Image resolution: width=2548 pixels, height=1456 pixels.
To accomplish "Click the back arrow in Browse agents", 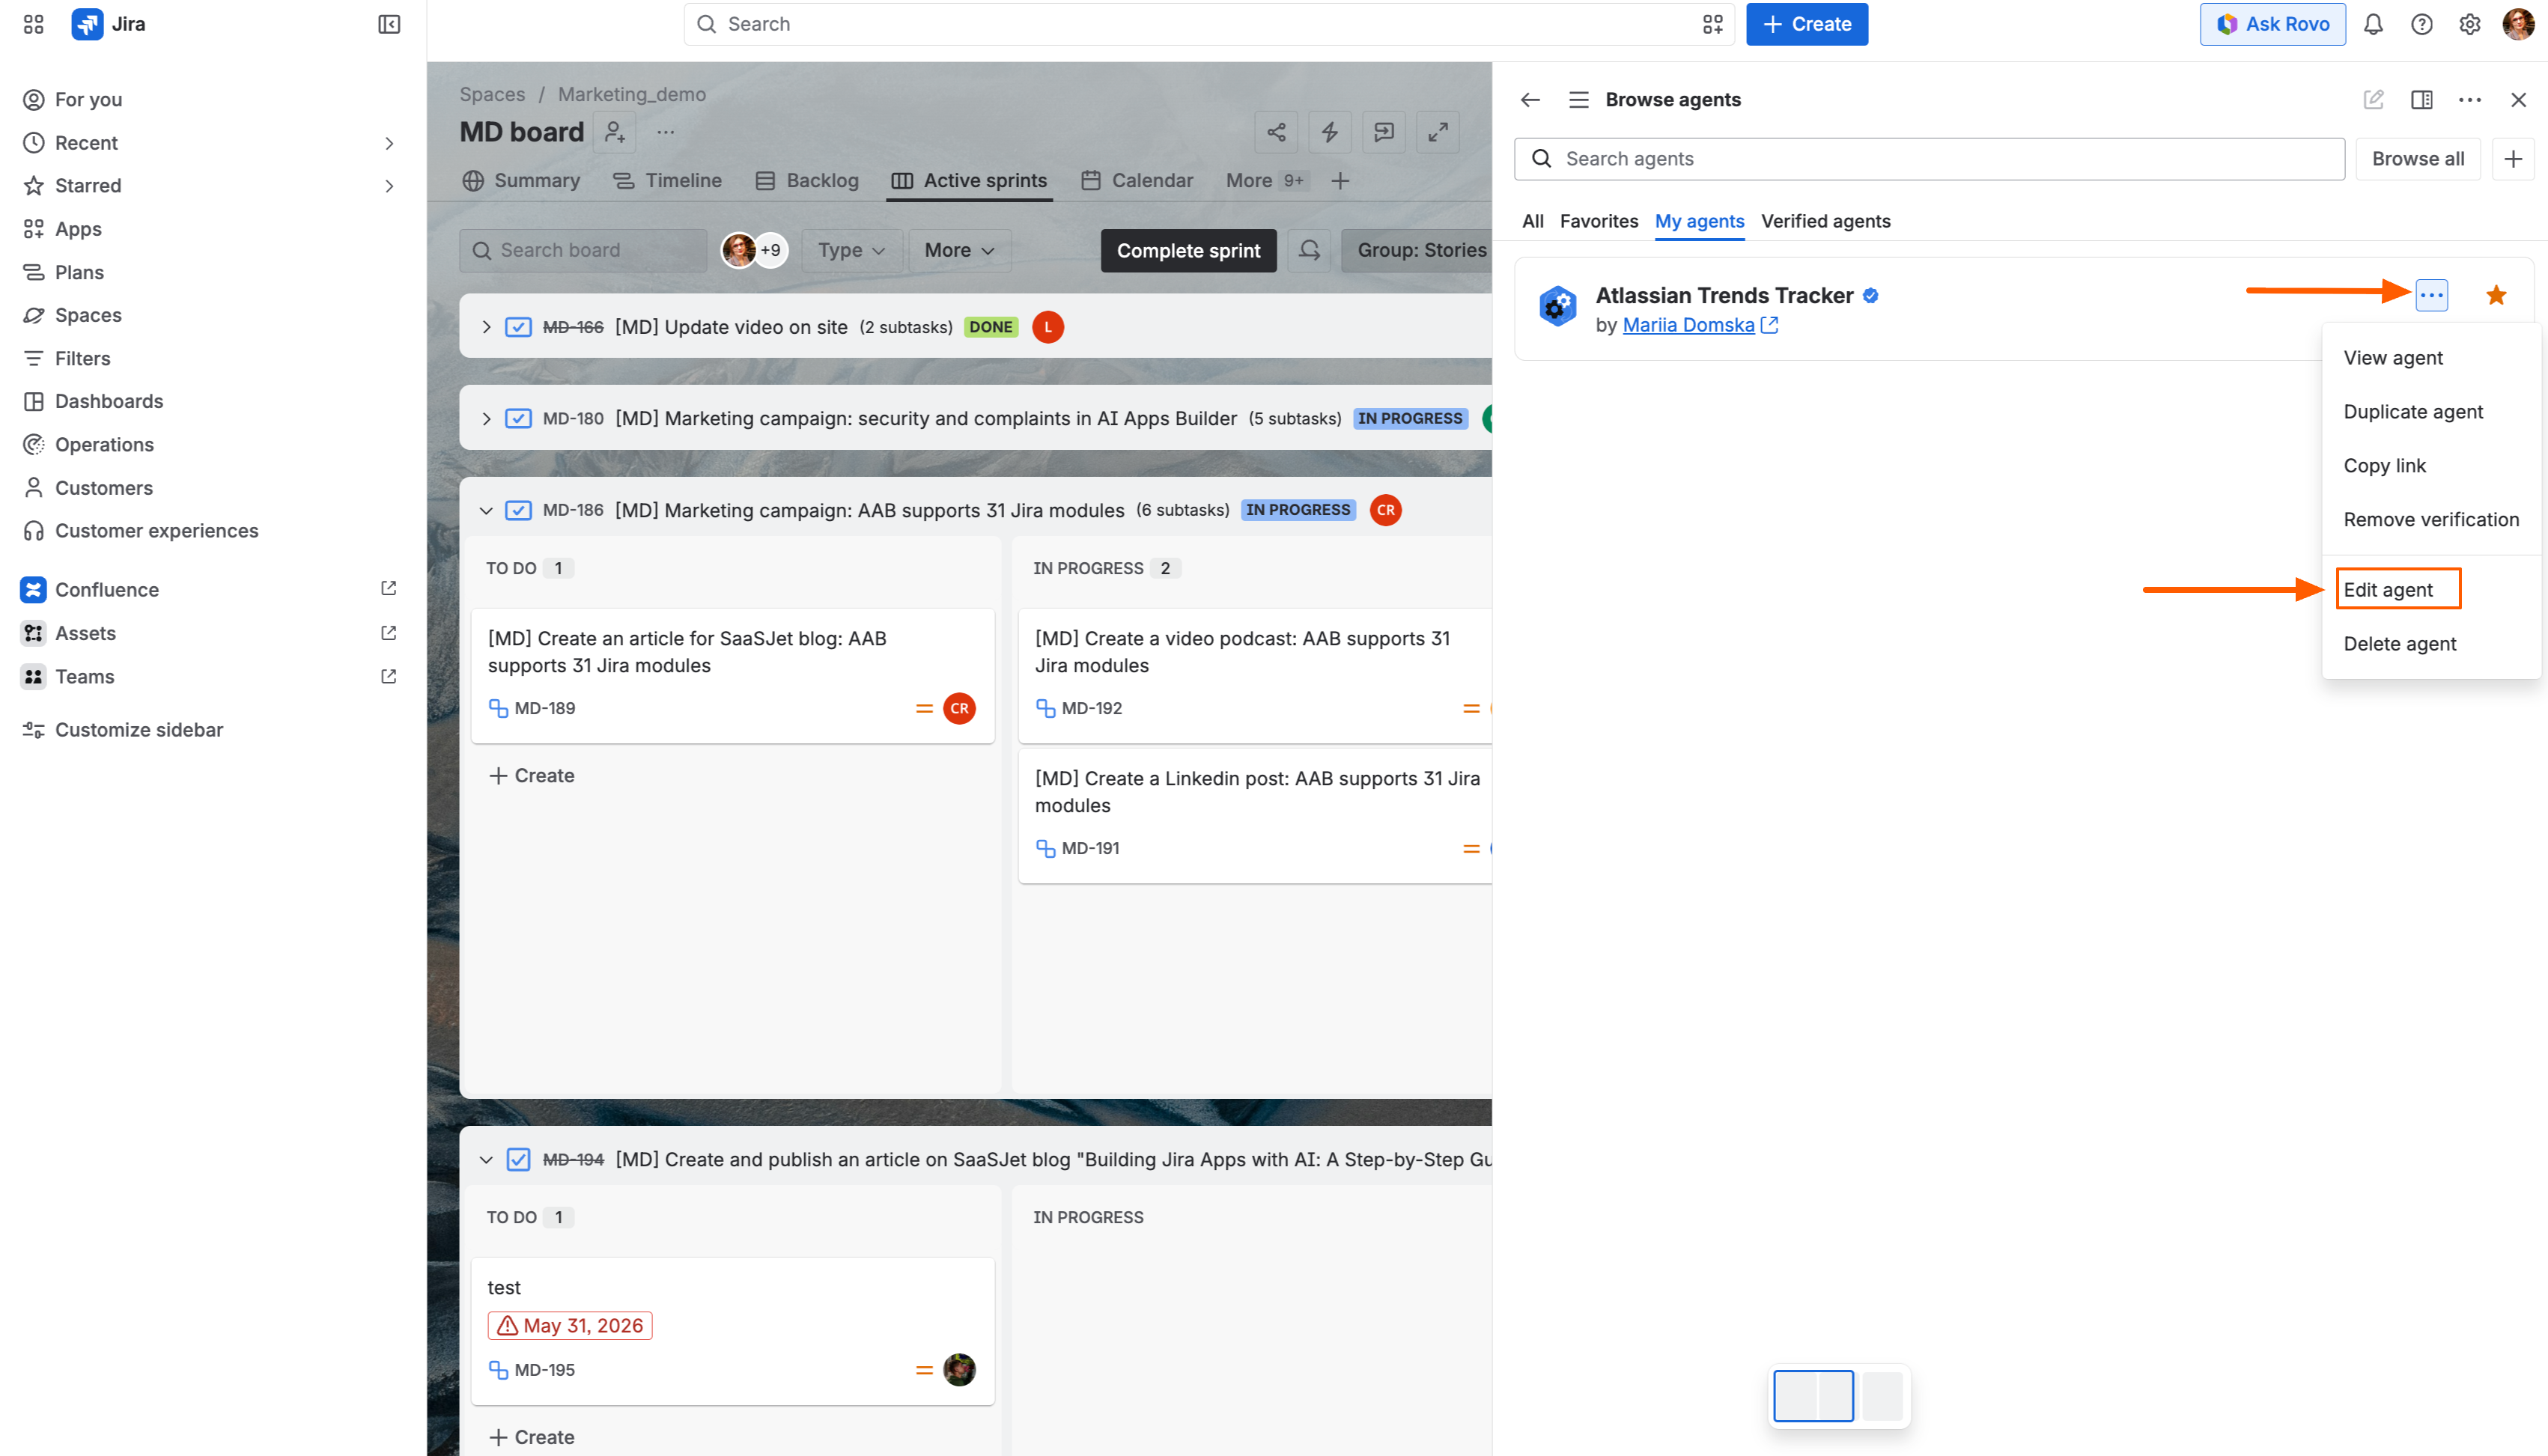I will tap(1530, 100).
